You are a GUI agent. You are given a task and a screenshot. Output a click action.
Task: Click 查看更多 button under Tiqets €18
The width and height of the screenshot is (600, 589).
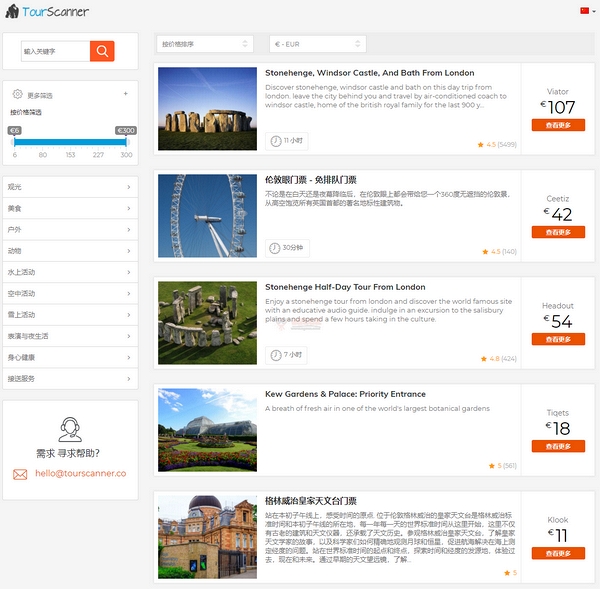[558, 446]
